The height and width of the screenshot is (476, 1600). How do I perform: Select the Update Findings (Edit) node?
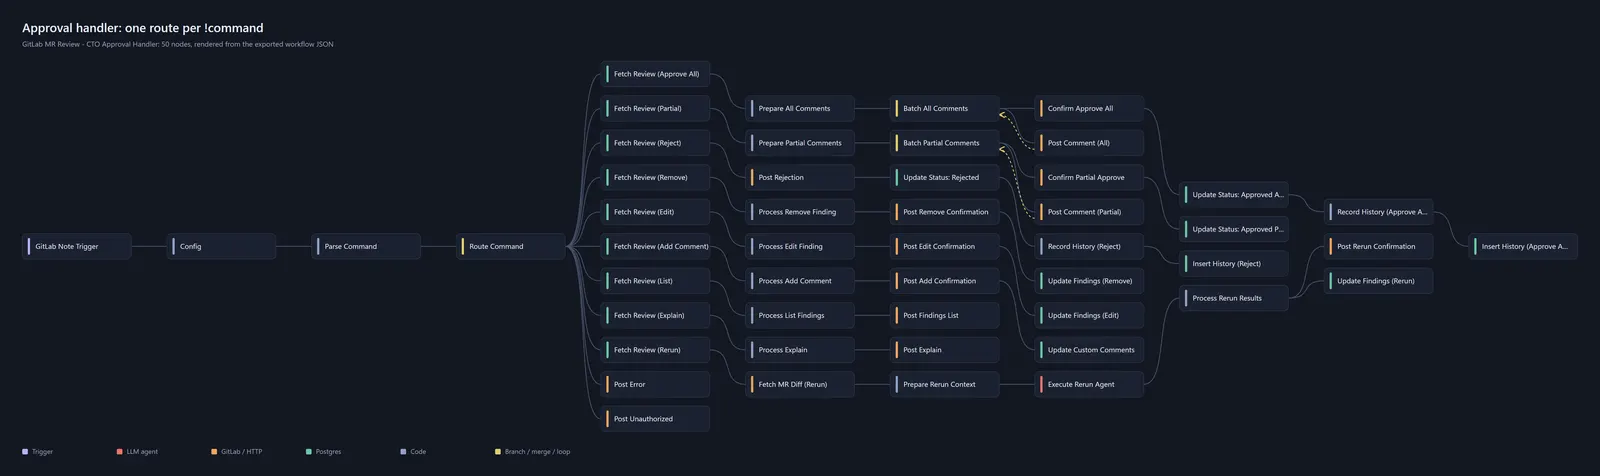pos(1089,315)
